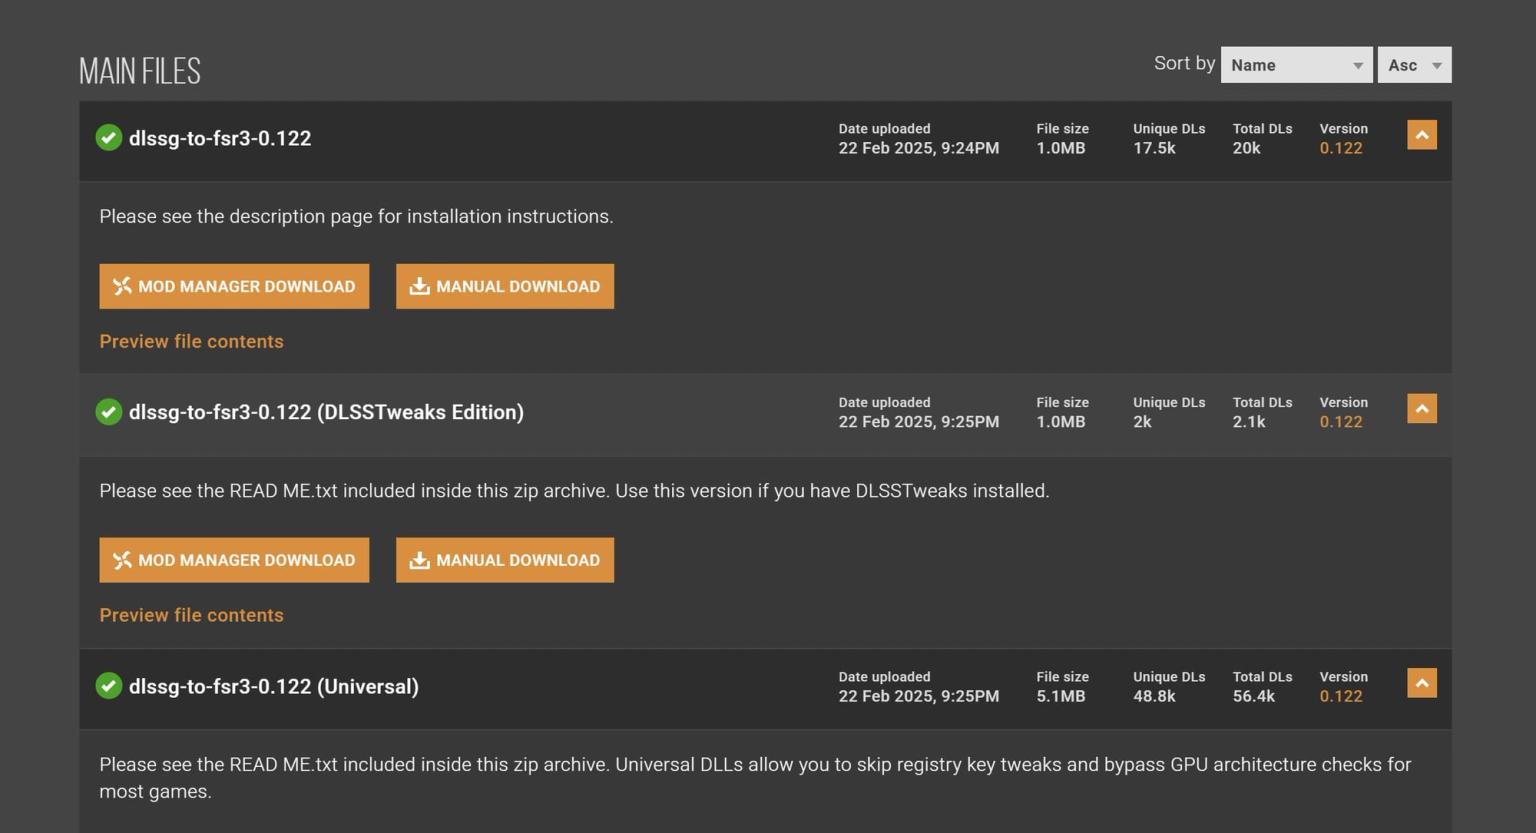Viewport: 1536px width, 833px height.
Task: Click green checkmark icon beside first dlssg-to-fsr3-0.122
Action: click(109, 138)
